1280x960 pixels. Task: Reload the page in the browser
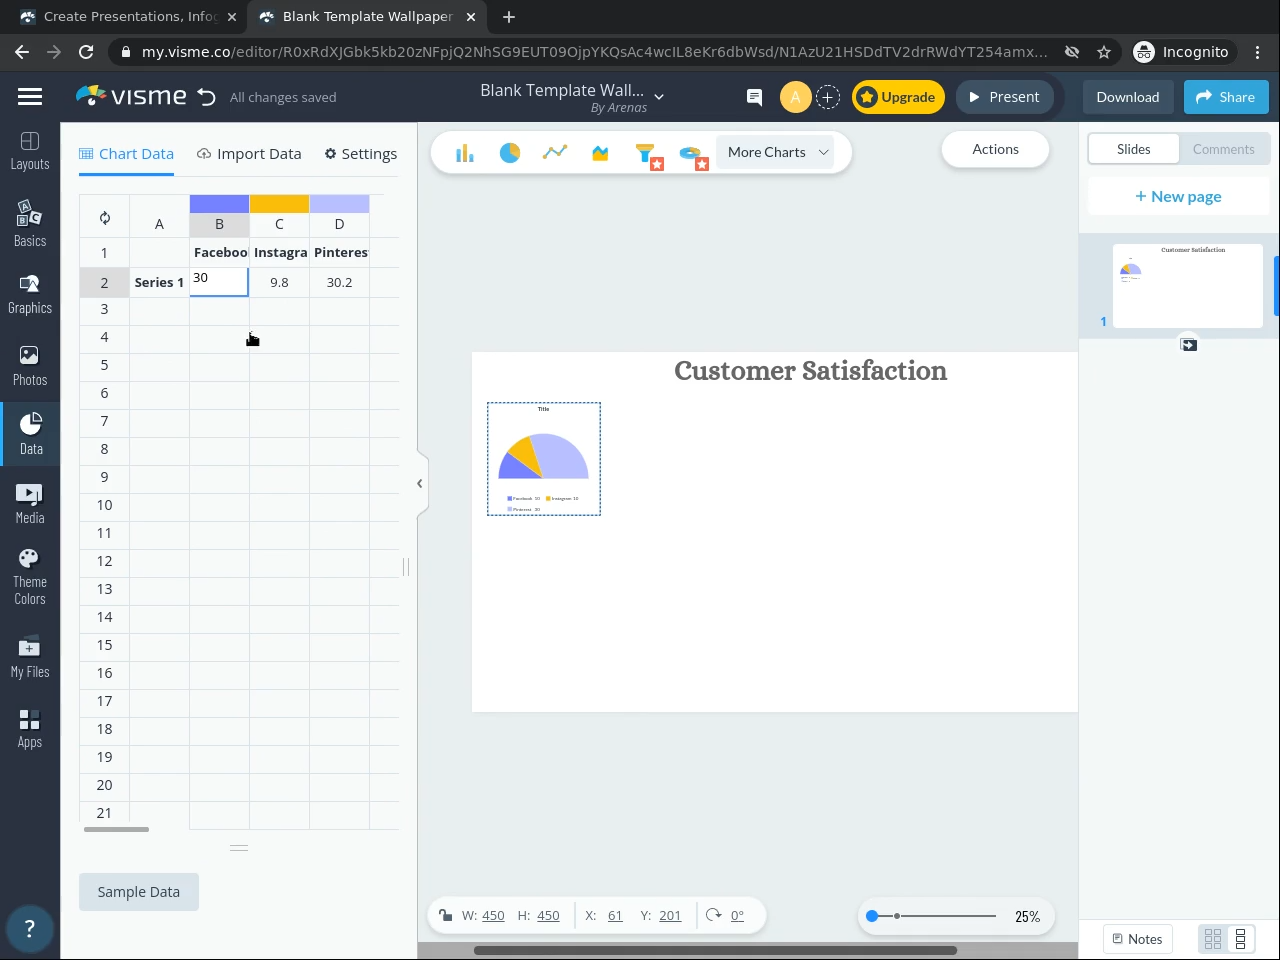[86, 52]
